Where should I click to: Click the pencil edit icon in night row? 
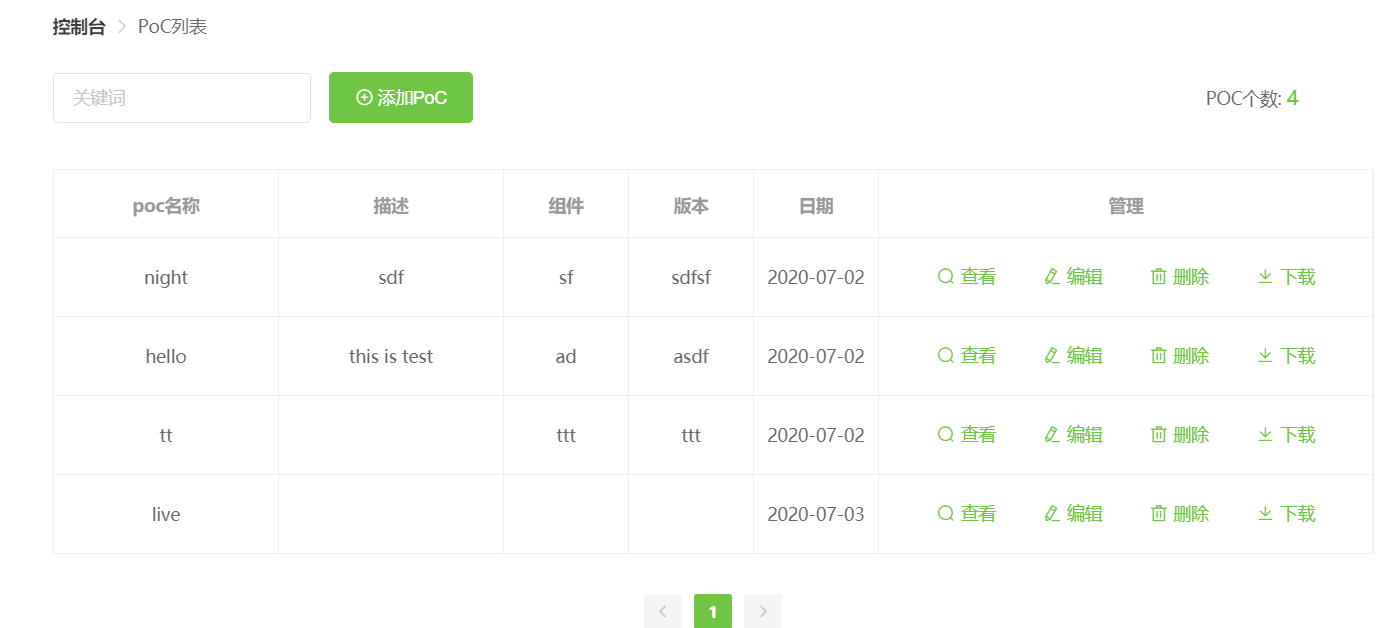(x=1051, y=277)
